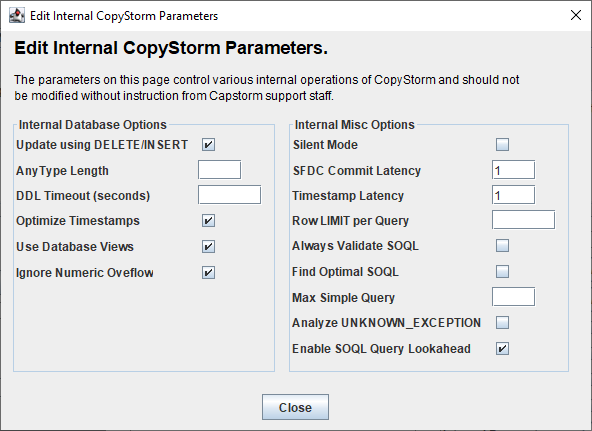Uncheck Ignore Numeric Oveflow option

[208, 272]
